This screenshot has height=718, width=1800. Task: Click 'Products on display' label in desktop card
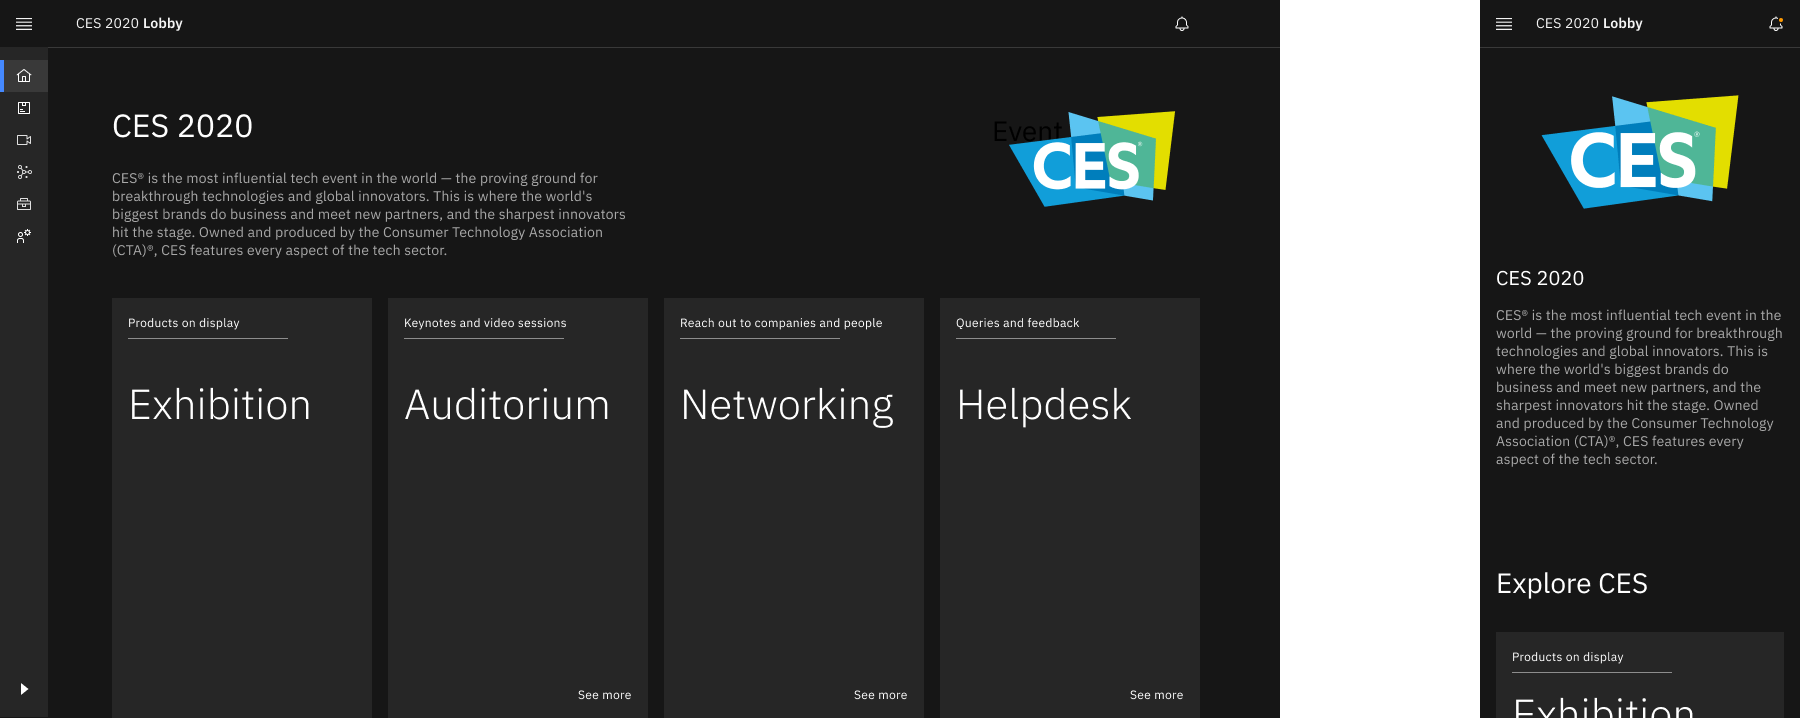184,323
